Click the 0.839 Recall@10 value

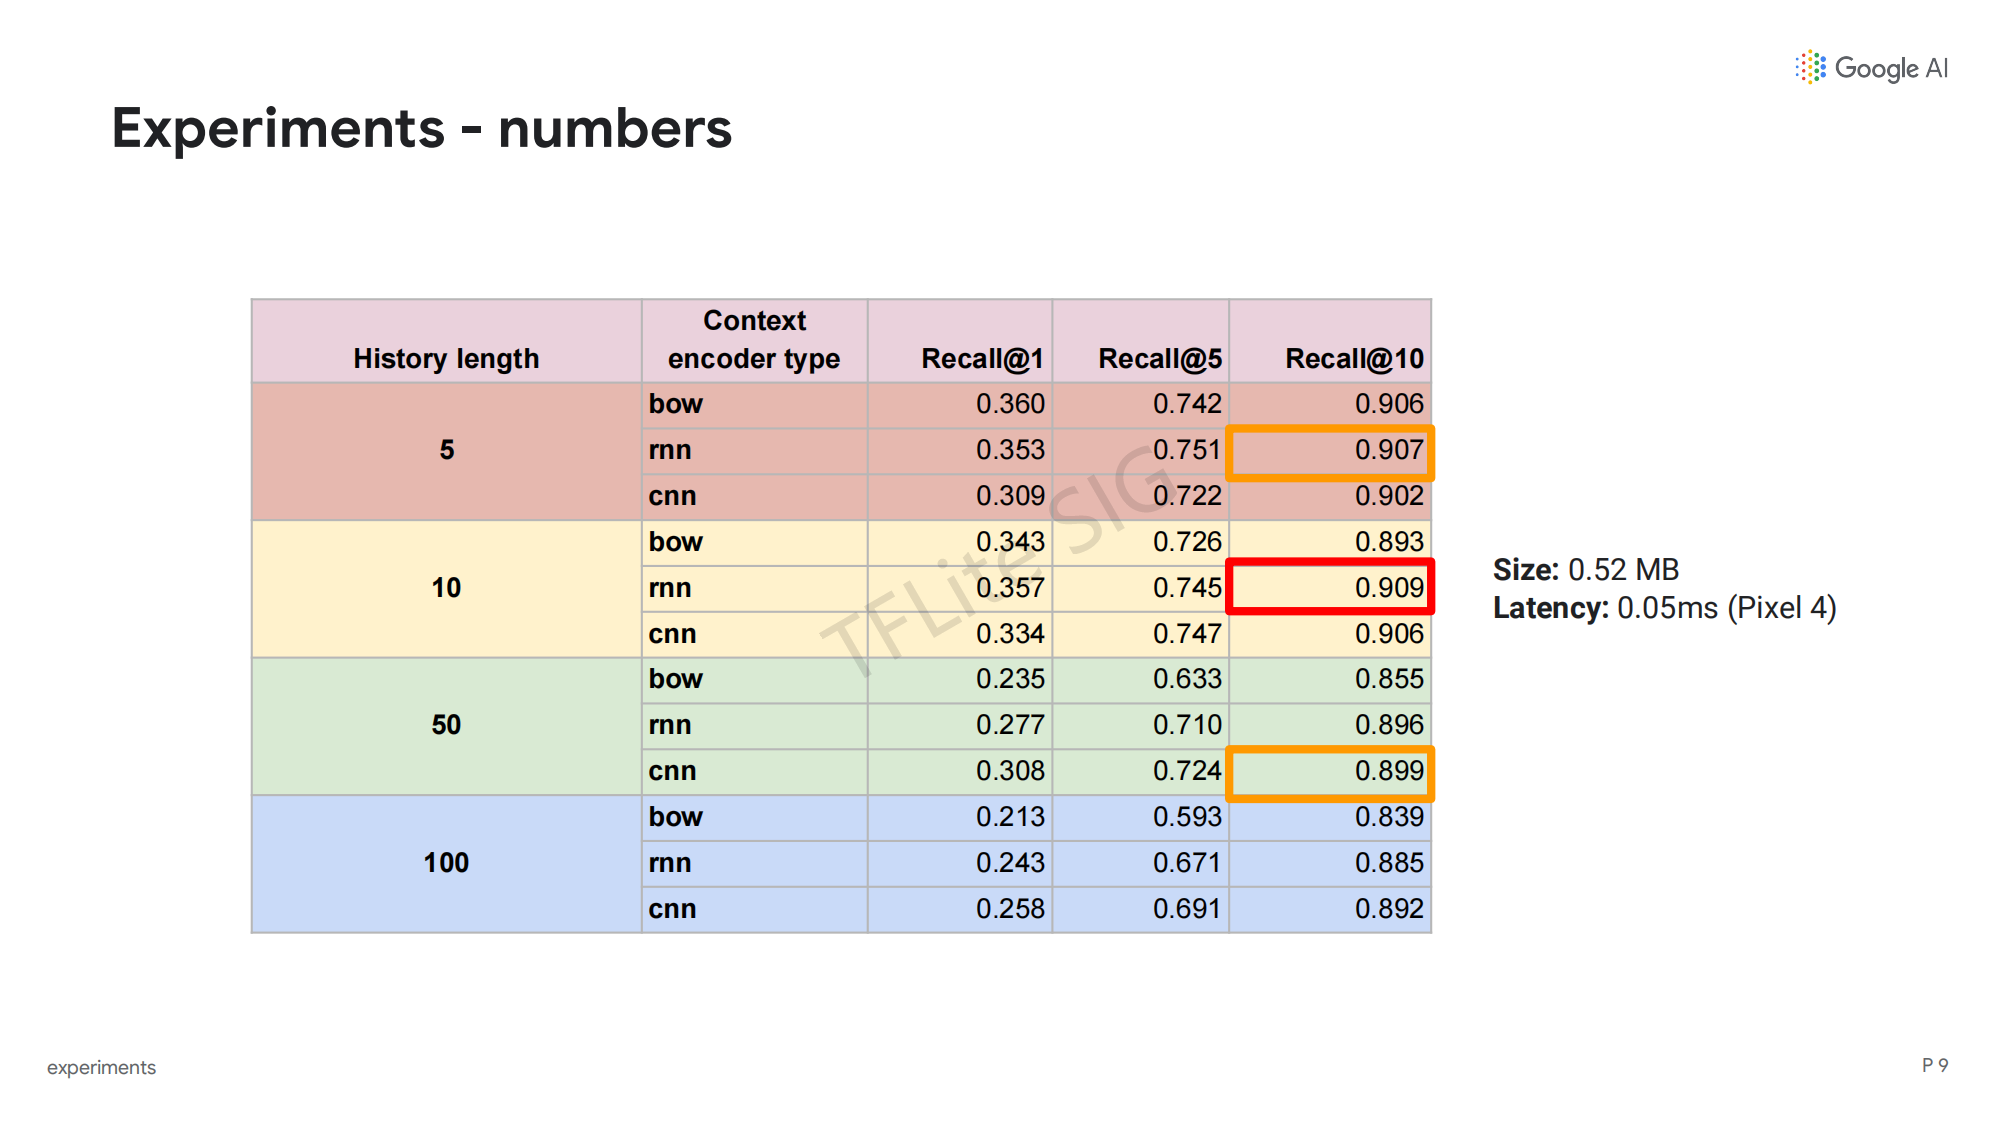[1389, 817]
